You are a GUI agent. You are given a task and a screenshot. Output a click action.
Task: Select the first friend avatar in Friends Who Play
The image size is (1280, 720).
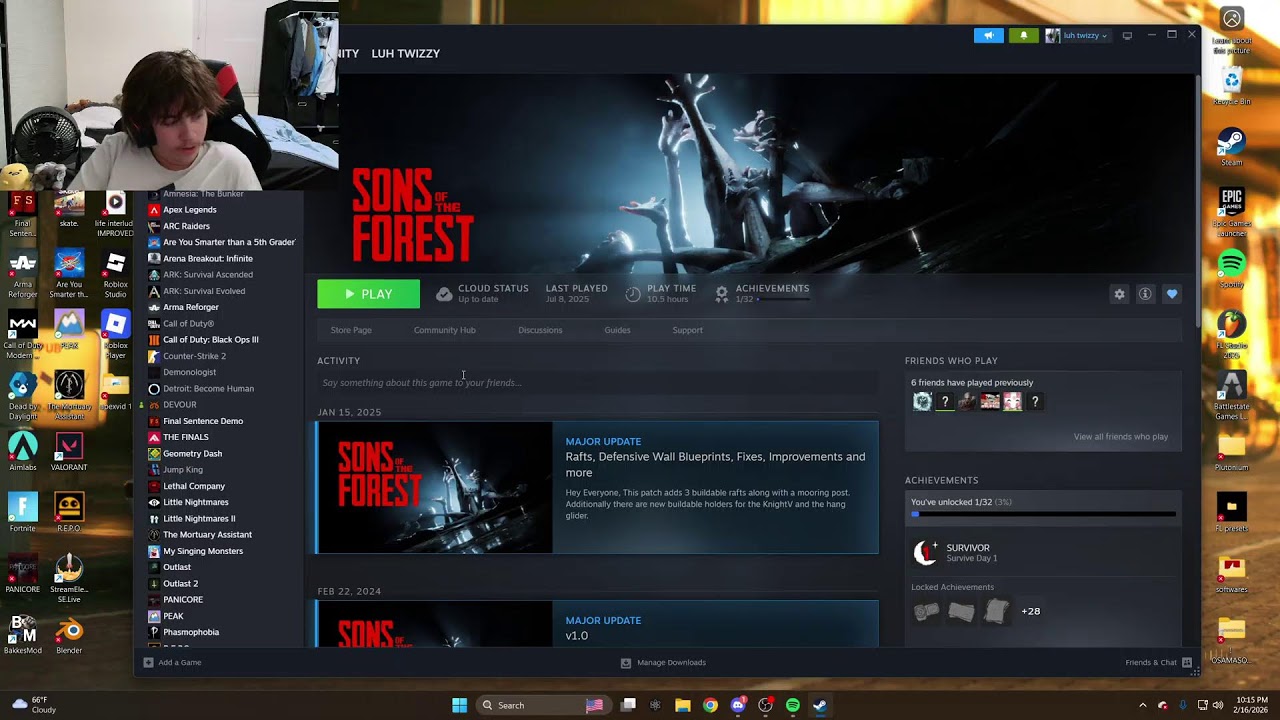tap(922, 401)
